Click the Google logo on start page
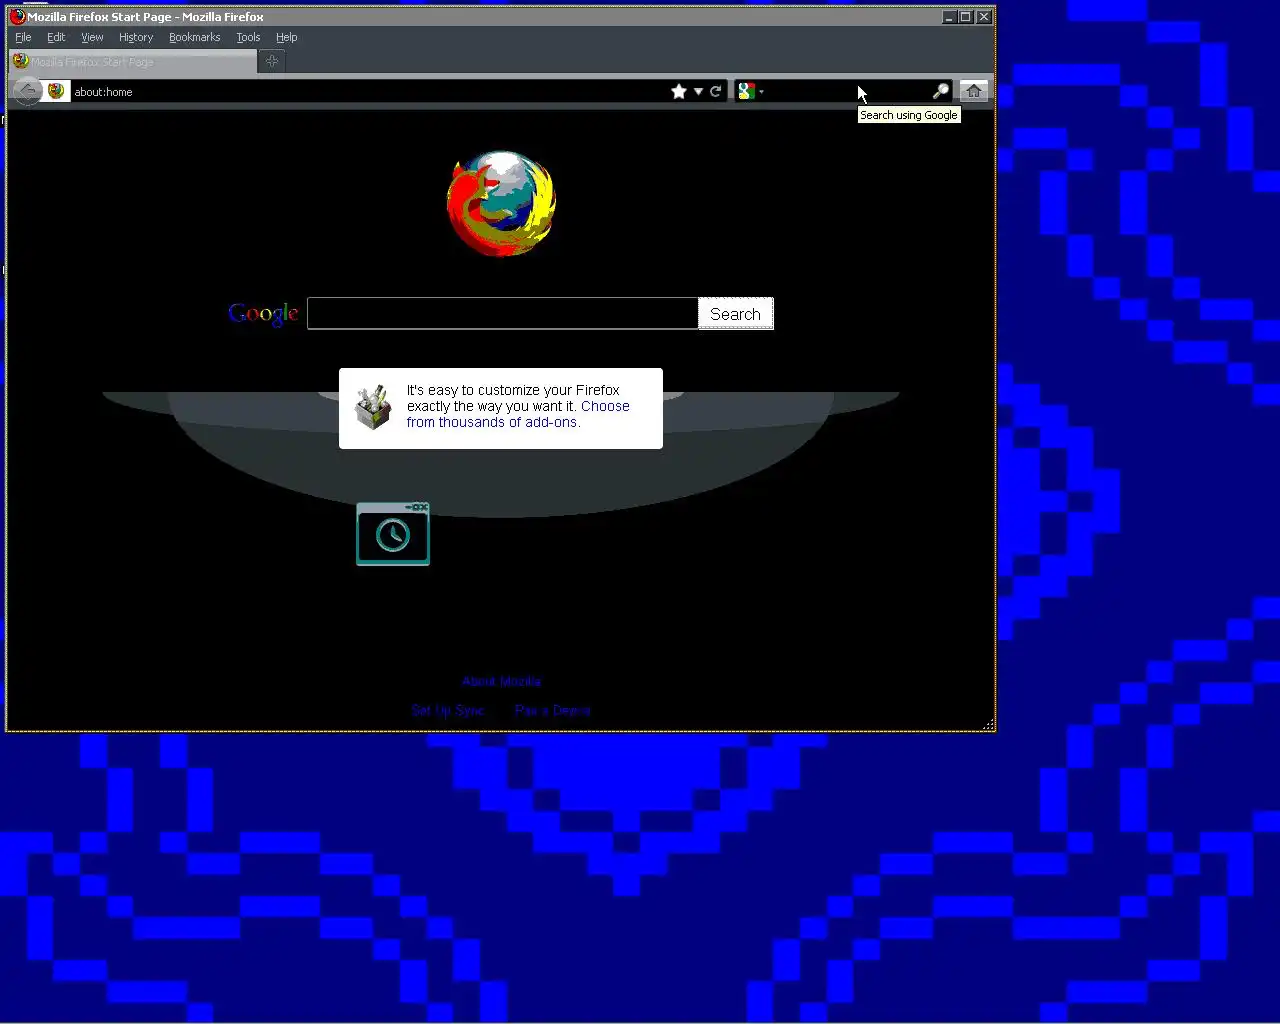Screen dimensions: 1280x1024 pyautogui.click(x=263, y=313)
